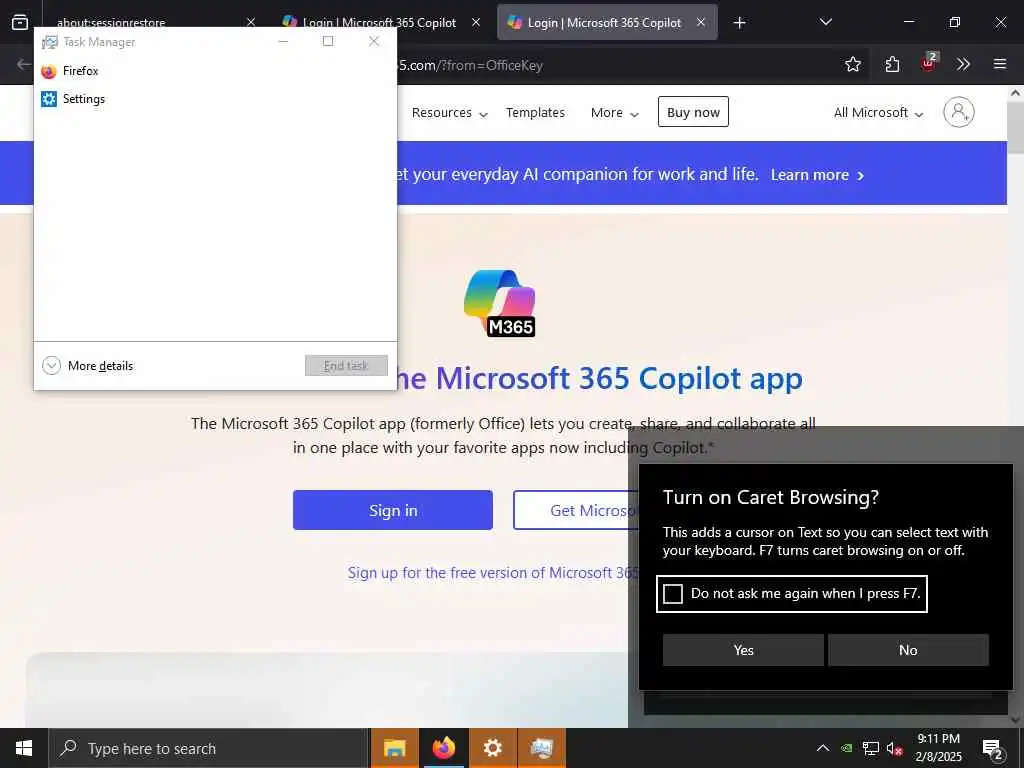Expand More details in Task Manager
Image resolution: width=1024 pixels, height=768 pixels.
pyautogui.click(x=88, y=366)
